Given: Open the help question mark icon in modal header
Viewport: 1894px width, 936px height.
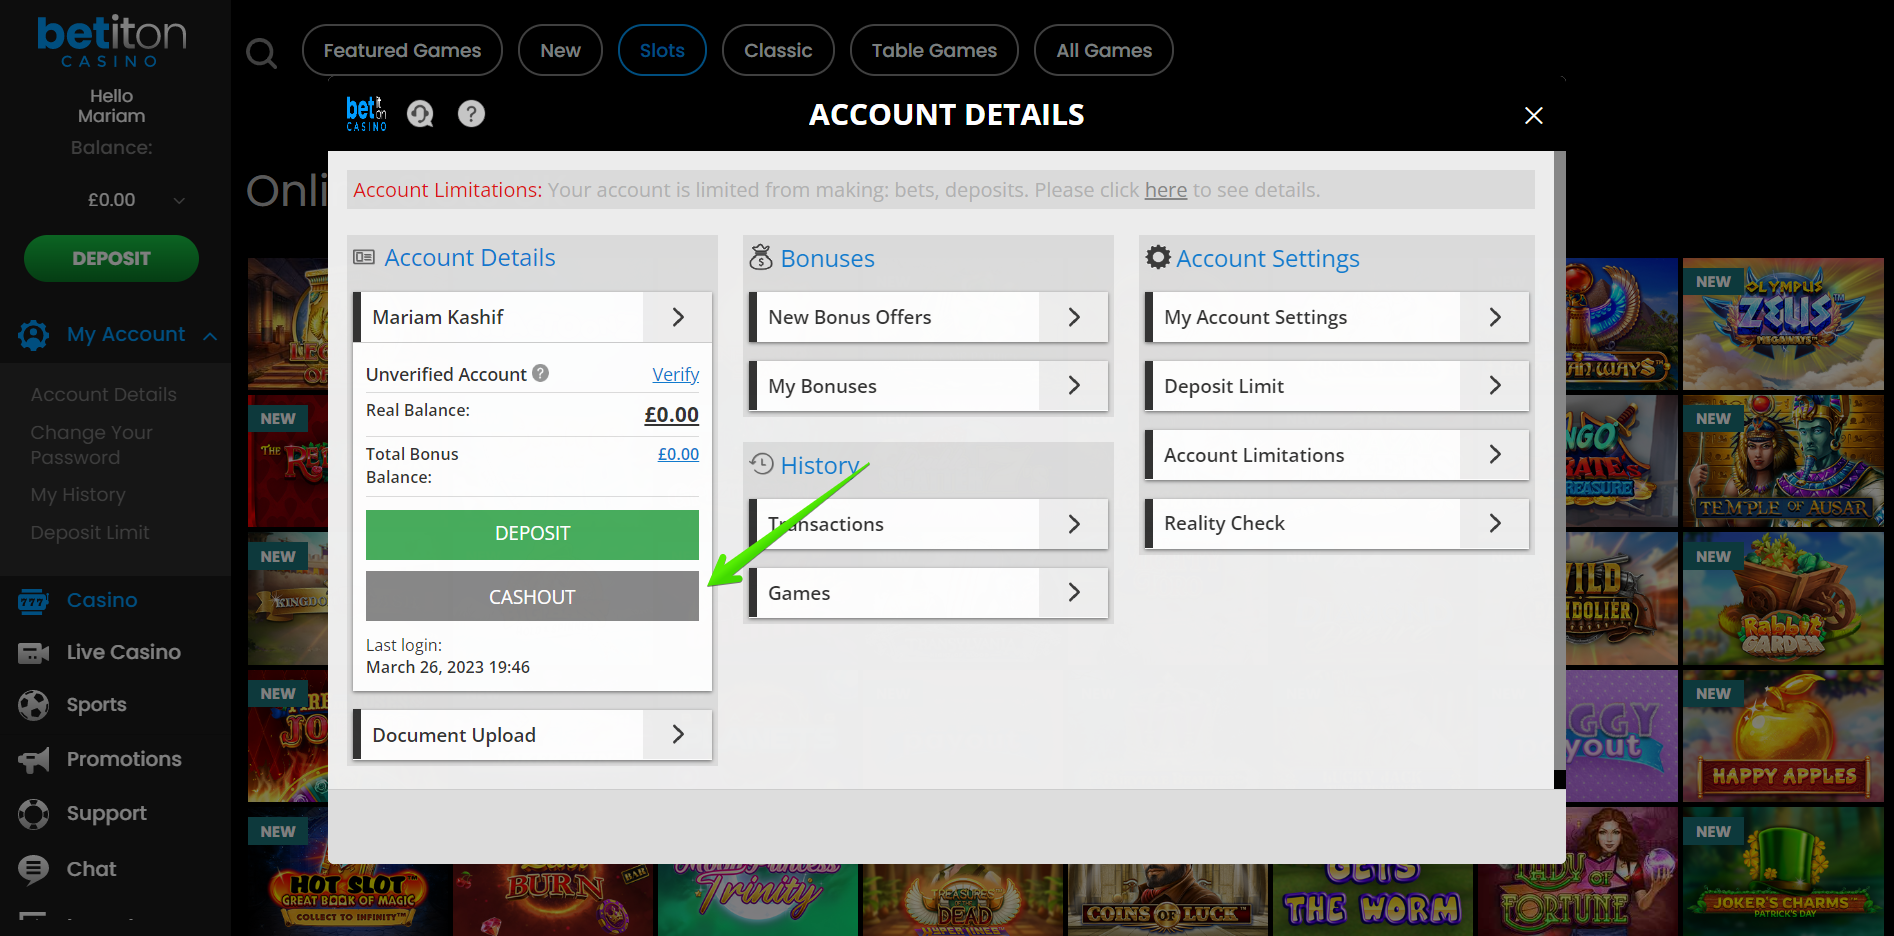Looking at the screenshot, I should coord(471,114).
